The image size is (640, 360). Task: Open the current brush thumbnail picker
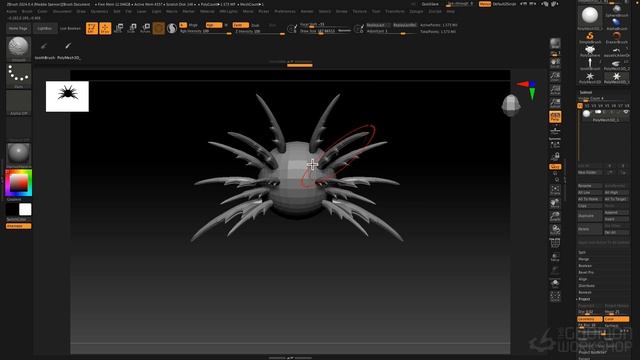(18, 48)
